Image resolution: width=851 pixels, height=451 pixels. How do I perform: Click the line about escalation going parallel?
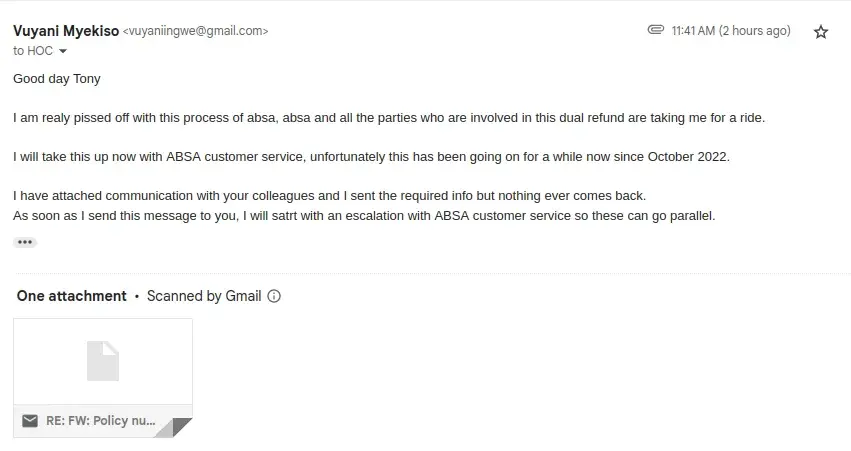(x=365, y=215)
